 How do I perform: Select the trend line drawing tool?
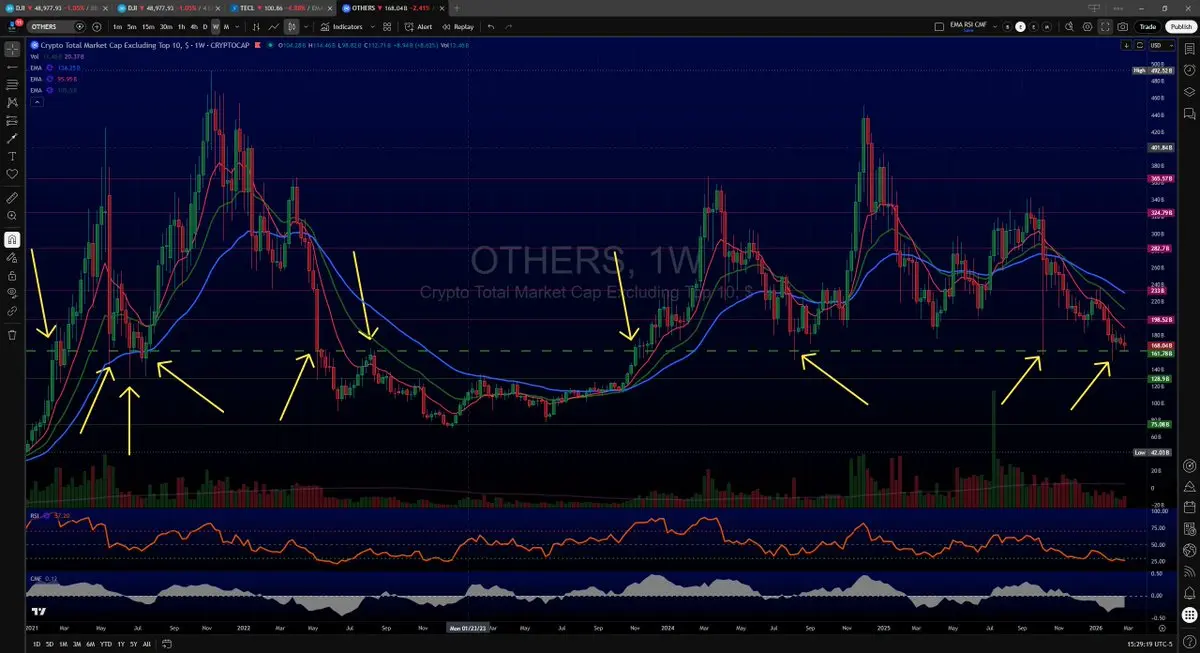pyautogui.click(x=12, y=66)
